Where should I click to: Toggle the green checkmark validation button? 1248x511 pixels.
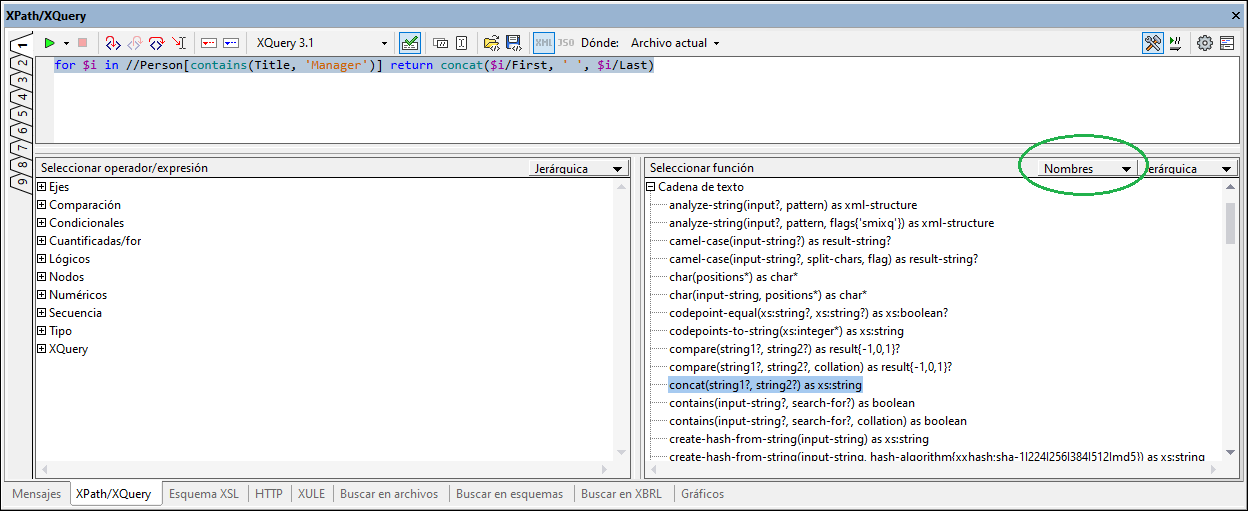(x=409, y=43)
